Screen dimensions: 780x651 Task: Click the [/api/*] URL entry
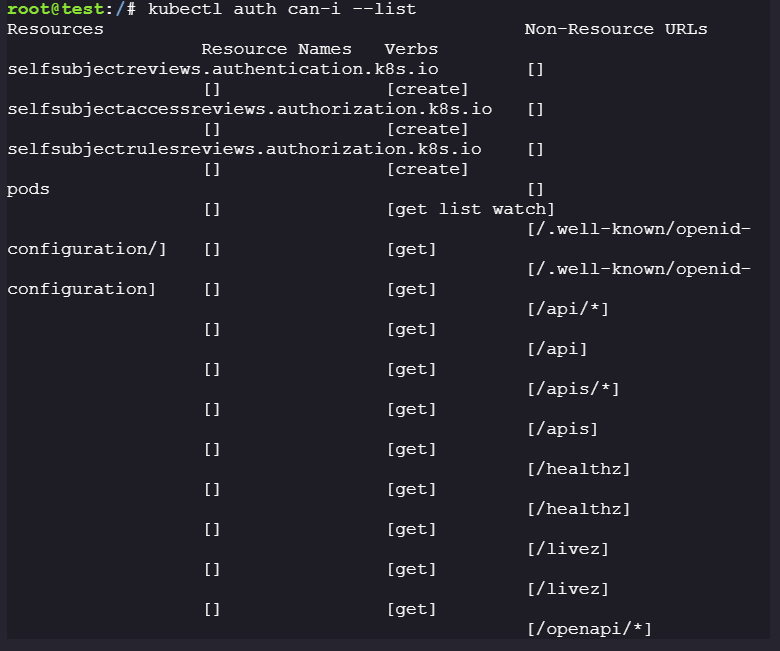(568, 309)
